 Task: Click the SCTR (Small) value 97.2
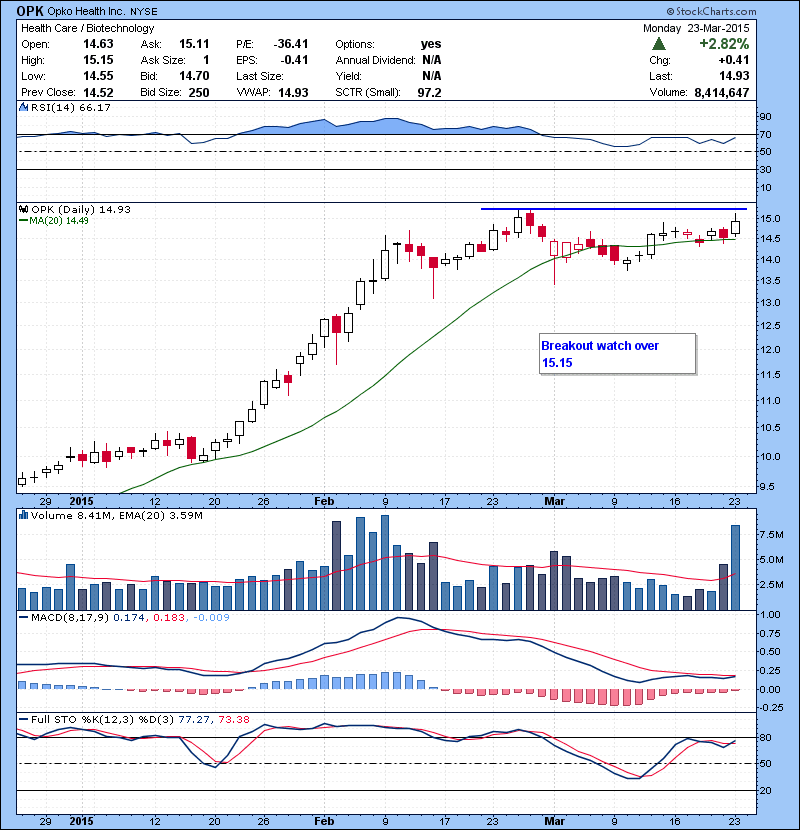(x=429, y=92)
